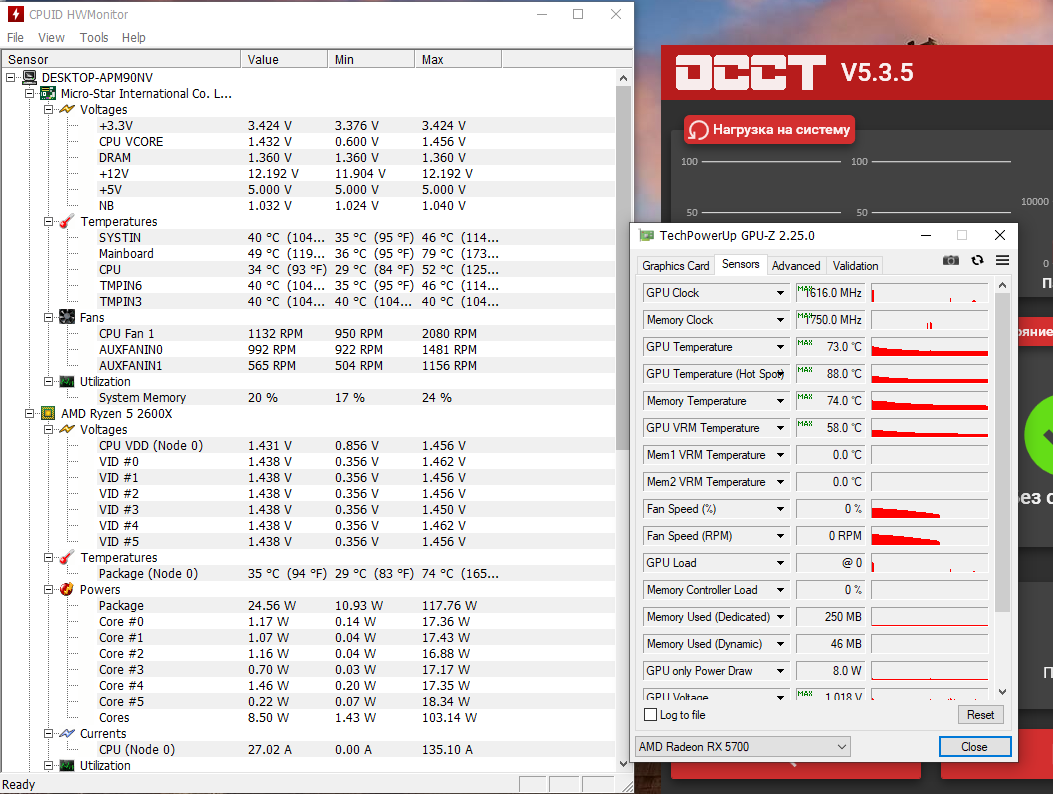Switch to the Advanced tab

coord(796,265)
